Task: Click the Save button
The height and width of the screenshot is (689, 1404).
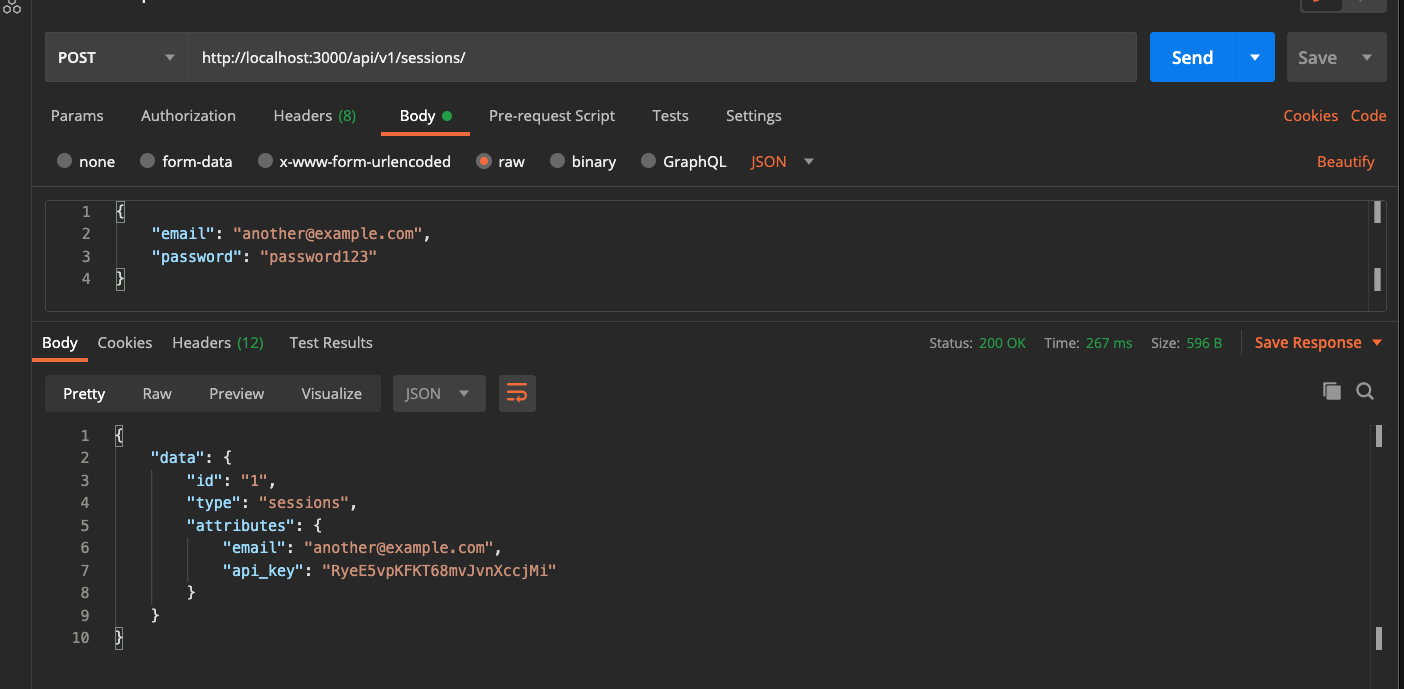Action: pyautogui.click(x=1317, y=57)
